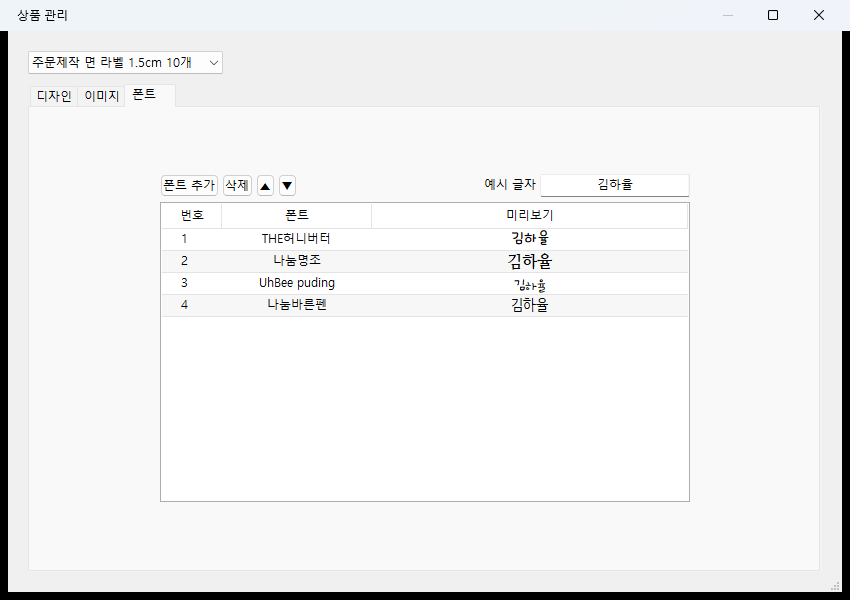Click the preview text for UhBee puding

530,285
